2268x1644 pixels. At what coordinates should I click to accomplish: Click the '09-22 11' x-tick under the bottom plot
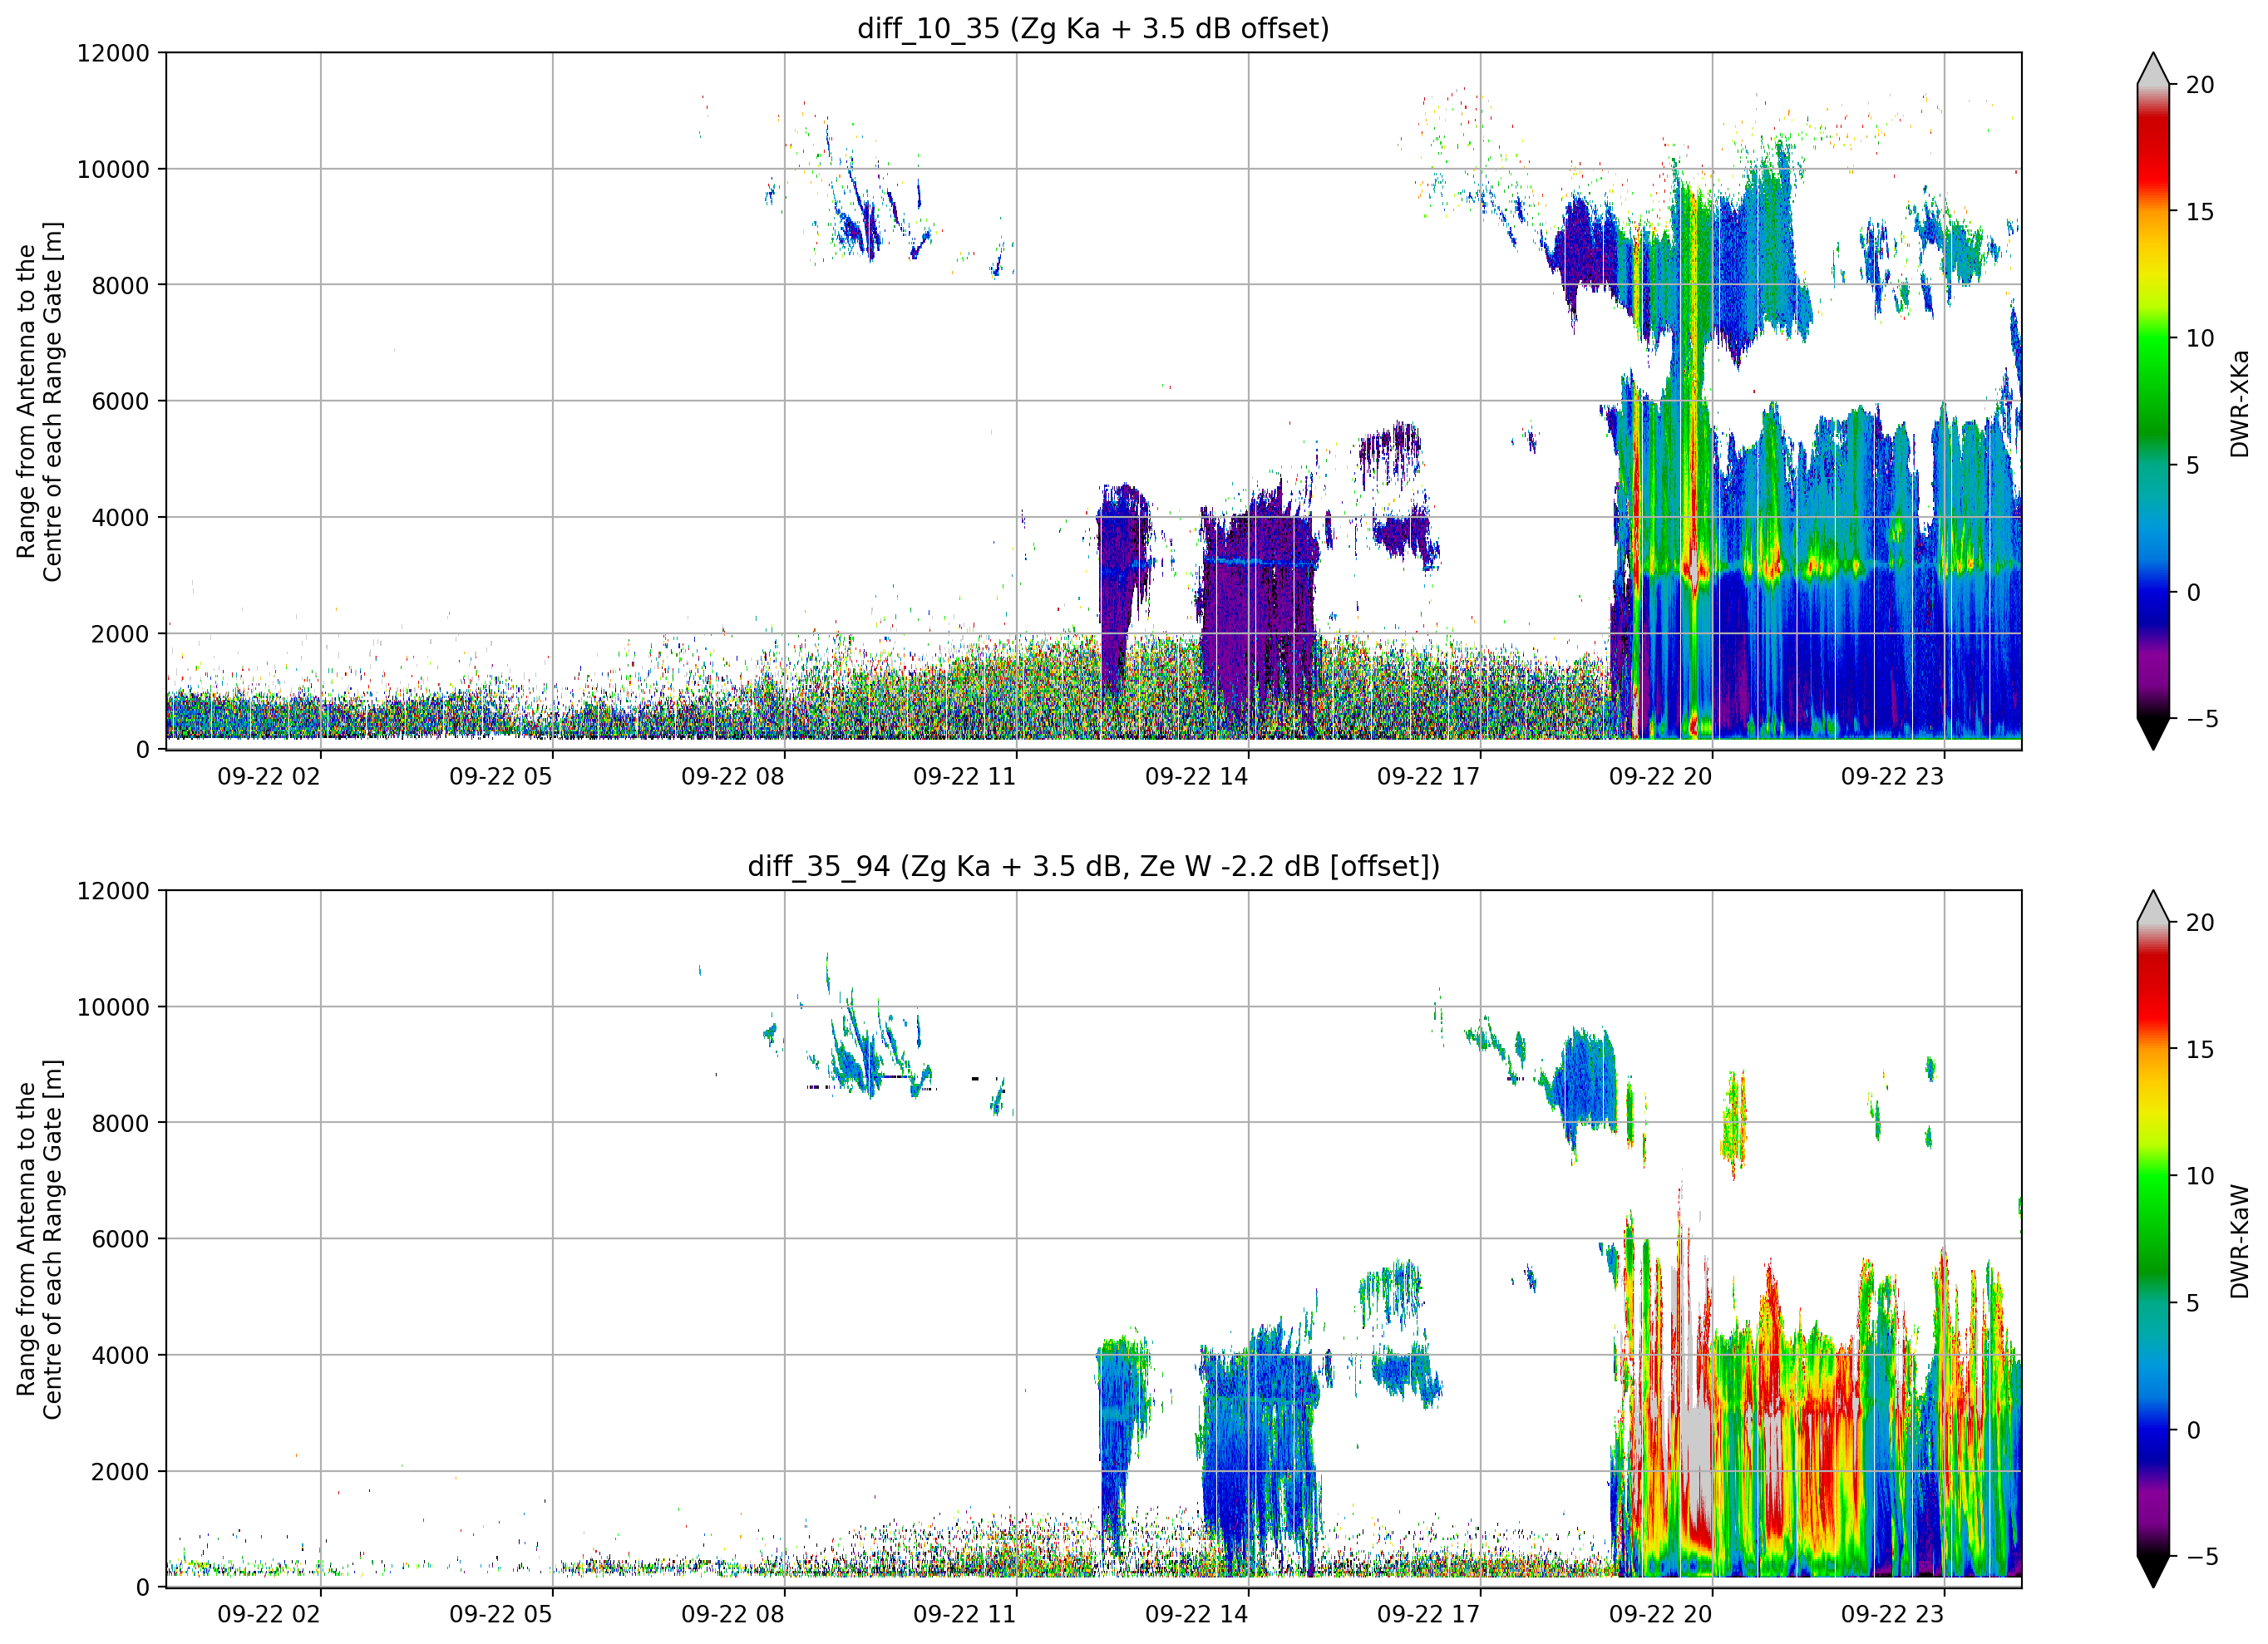click(965, 1614)
